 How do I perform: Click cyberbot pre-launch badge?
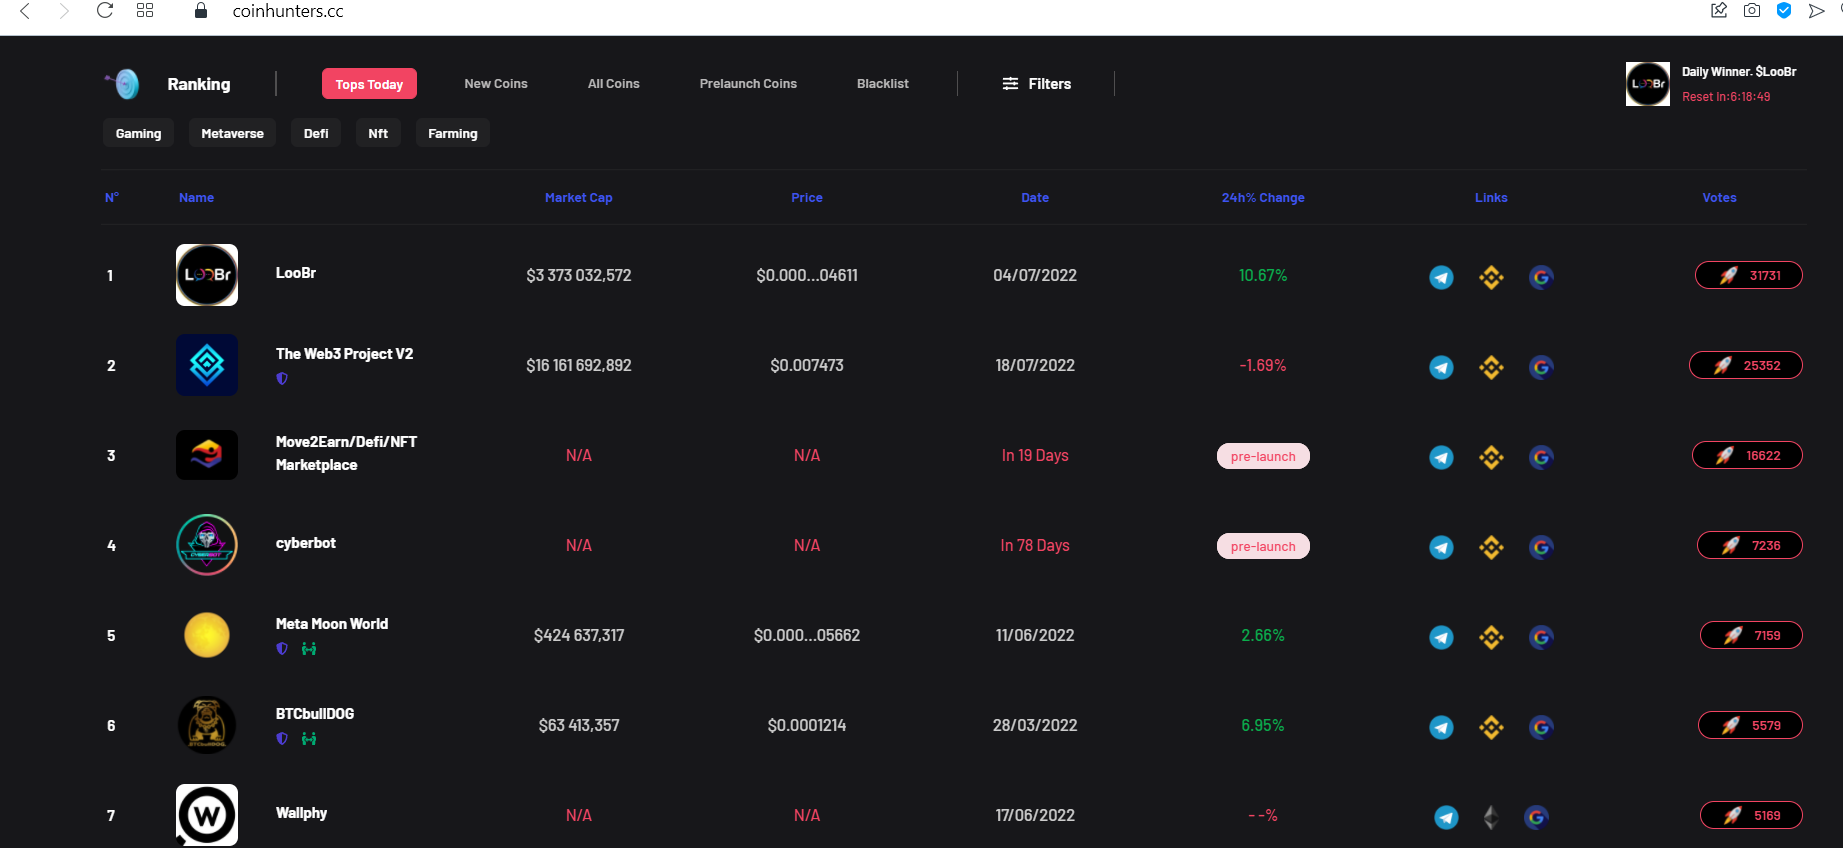[1263, 546]
